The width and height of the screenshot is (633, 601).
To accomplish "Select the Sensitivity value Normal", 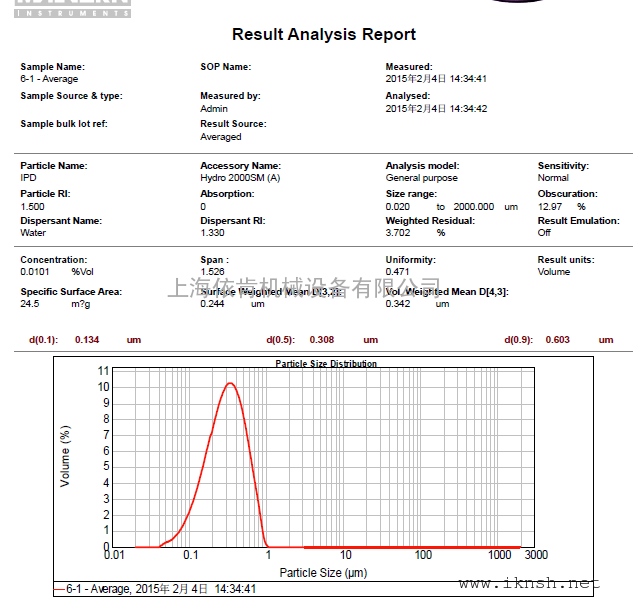I will [x=553, y=178].
